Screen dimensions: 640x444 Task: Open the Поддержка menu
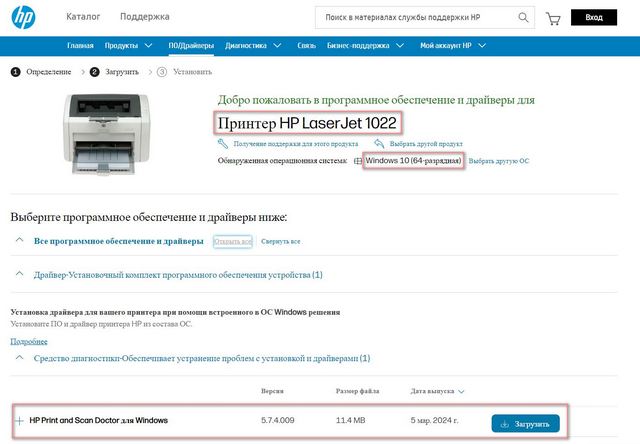click(144, 17)
